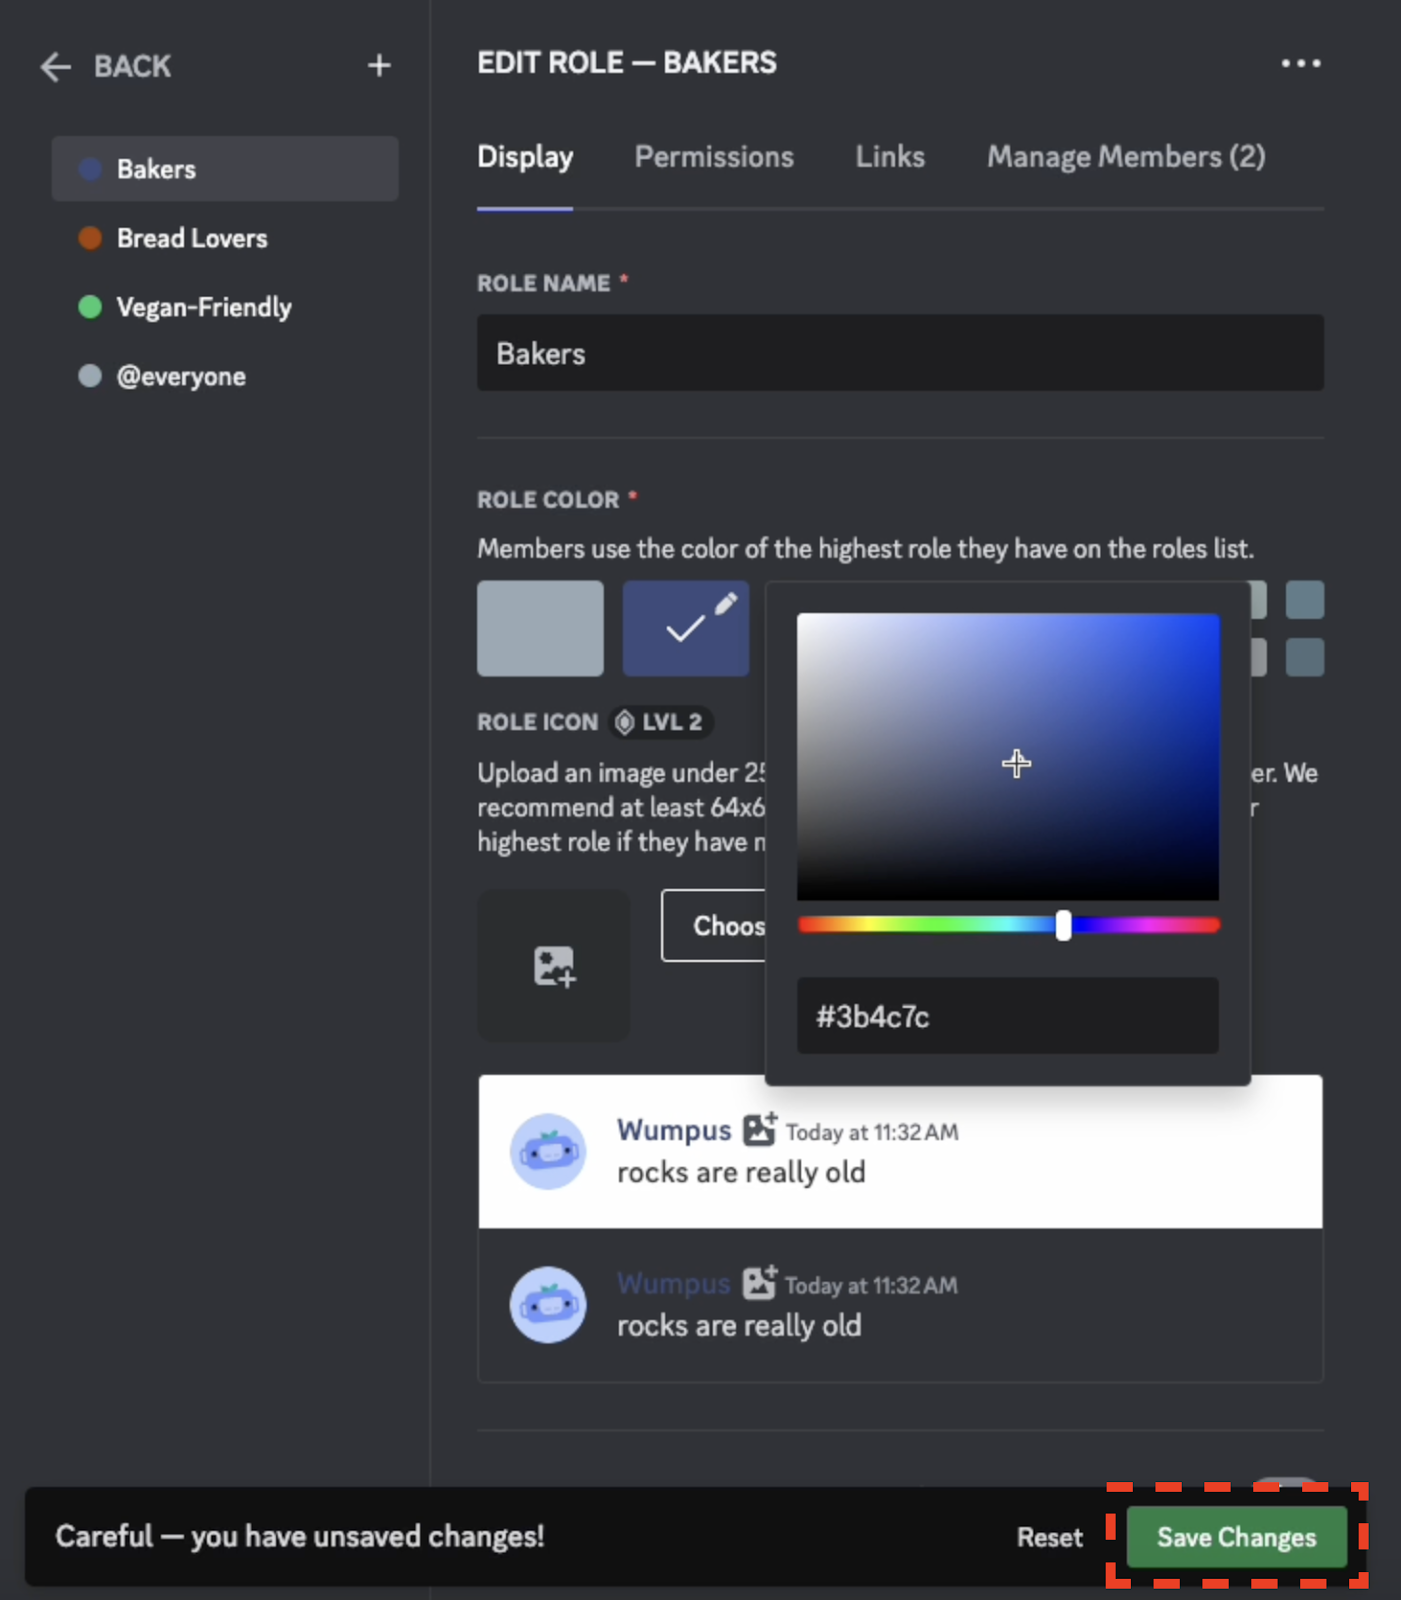
Task: Click the role icon upload placeholder
Action: tap(554, 965)
